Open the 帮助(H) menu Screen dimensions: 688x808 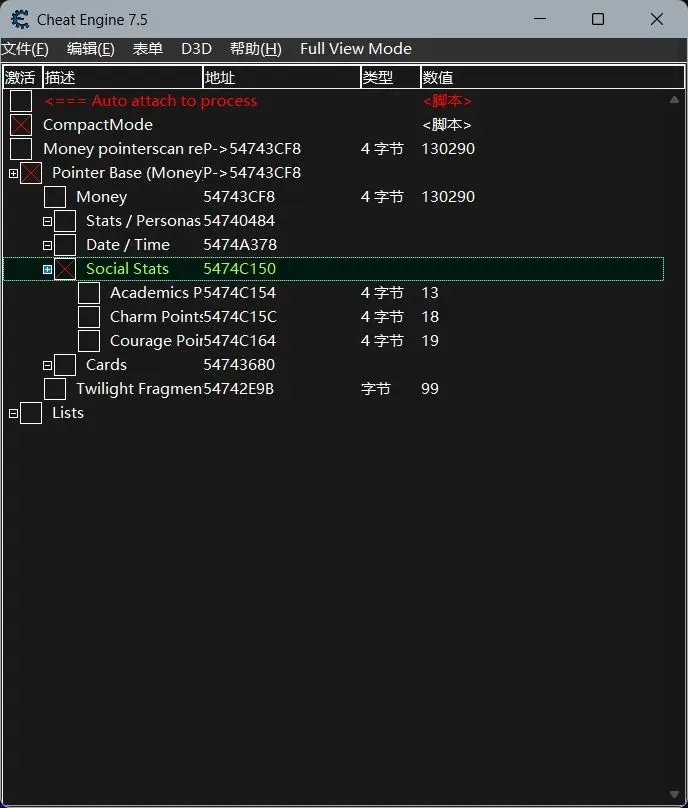256,49
